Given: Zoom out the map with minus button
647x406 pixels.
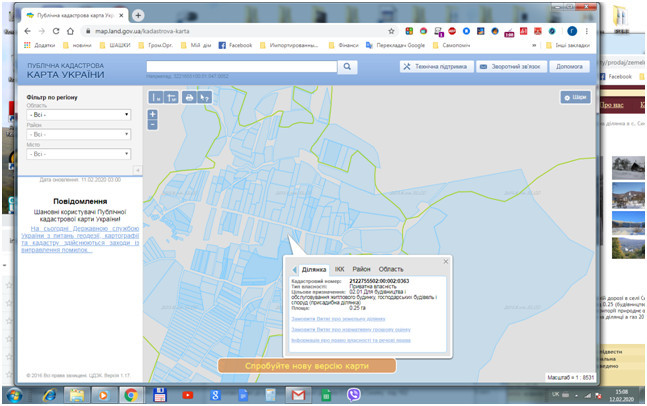Looking at the screenshot, I should pos(152,125).
